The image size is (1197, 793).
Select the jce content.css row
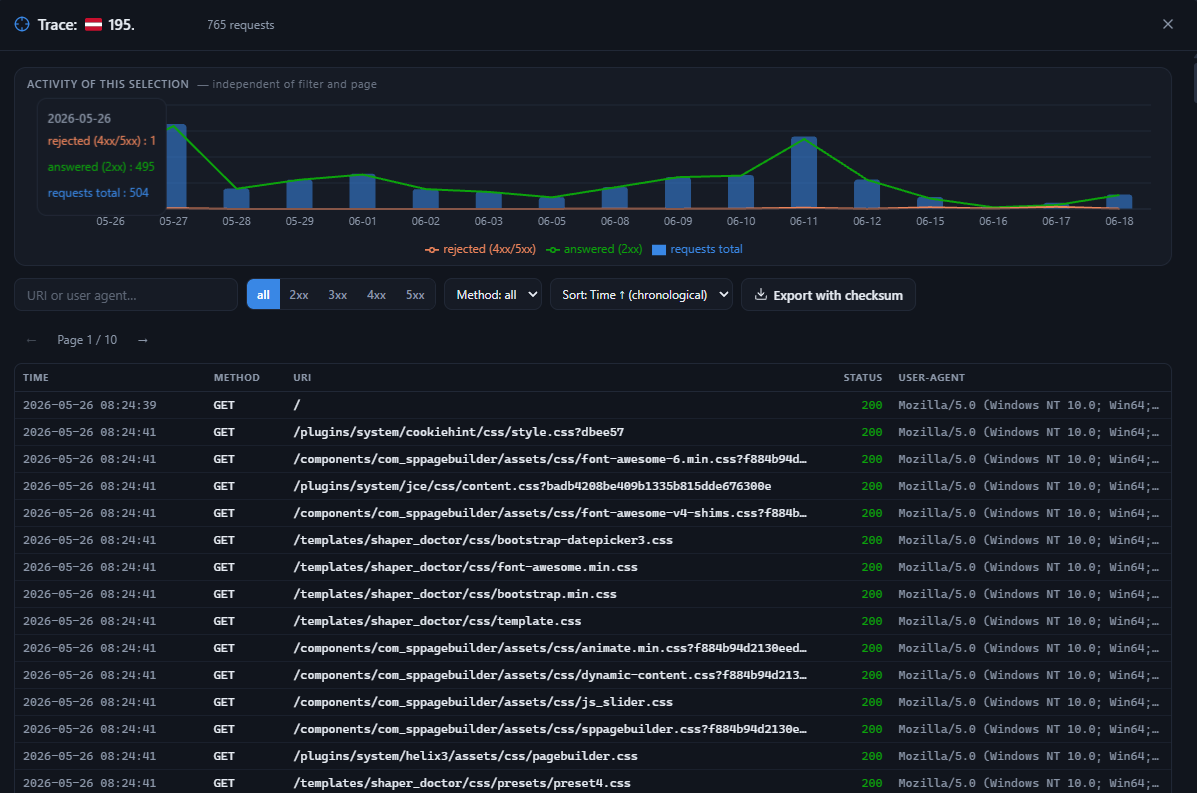(592, 486)
